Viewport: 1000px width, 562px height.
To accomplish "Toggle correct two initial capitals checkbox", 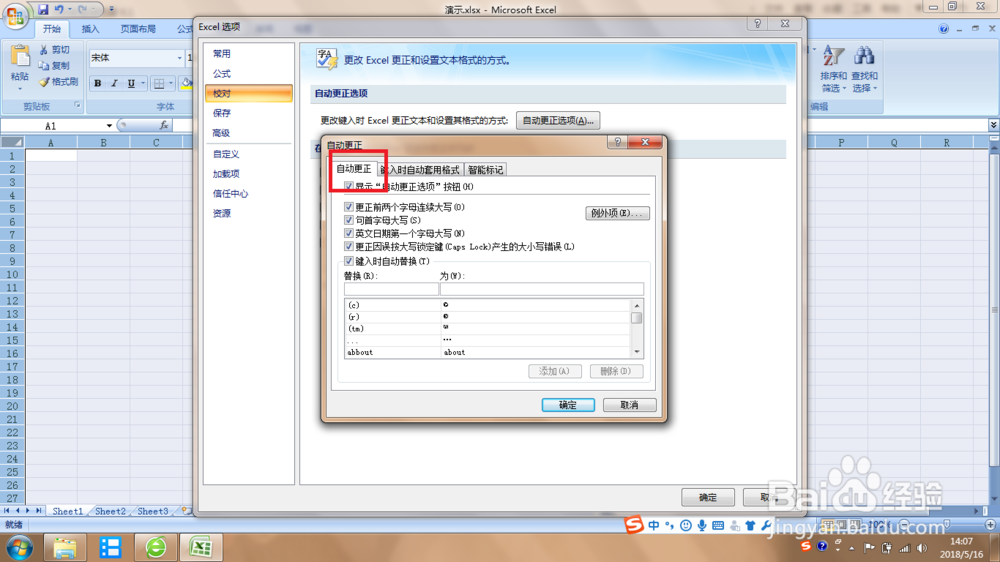I will (x=349, y=207).
